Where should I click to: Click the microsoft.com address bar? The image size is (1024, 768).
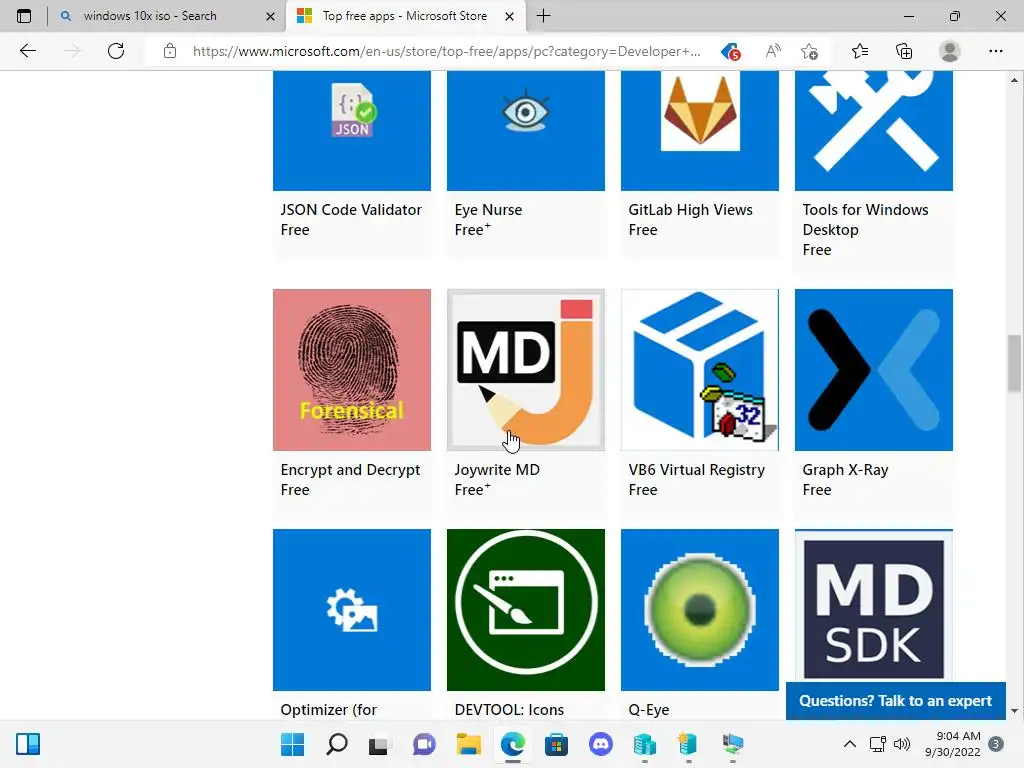446,51
